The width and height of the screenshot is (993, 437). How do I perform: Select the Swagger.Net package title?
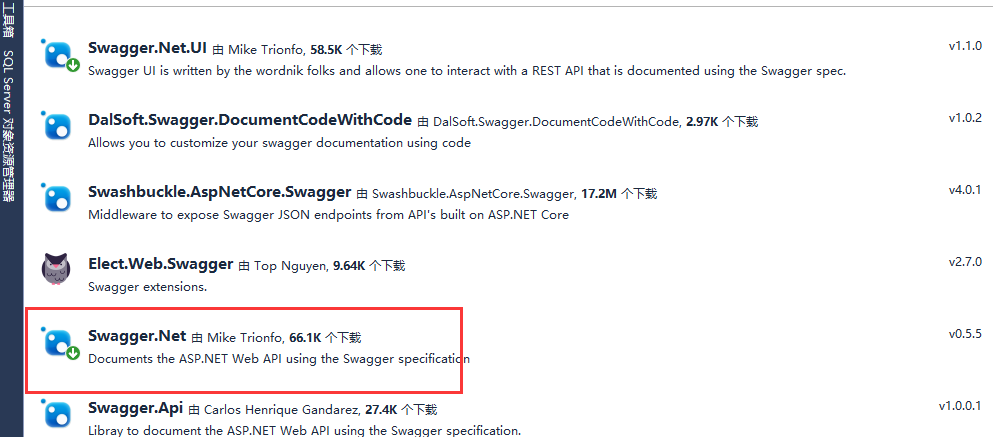(x=137, y=336)
